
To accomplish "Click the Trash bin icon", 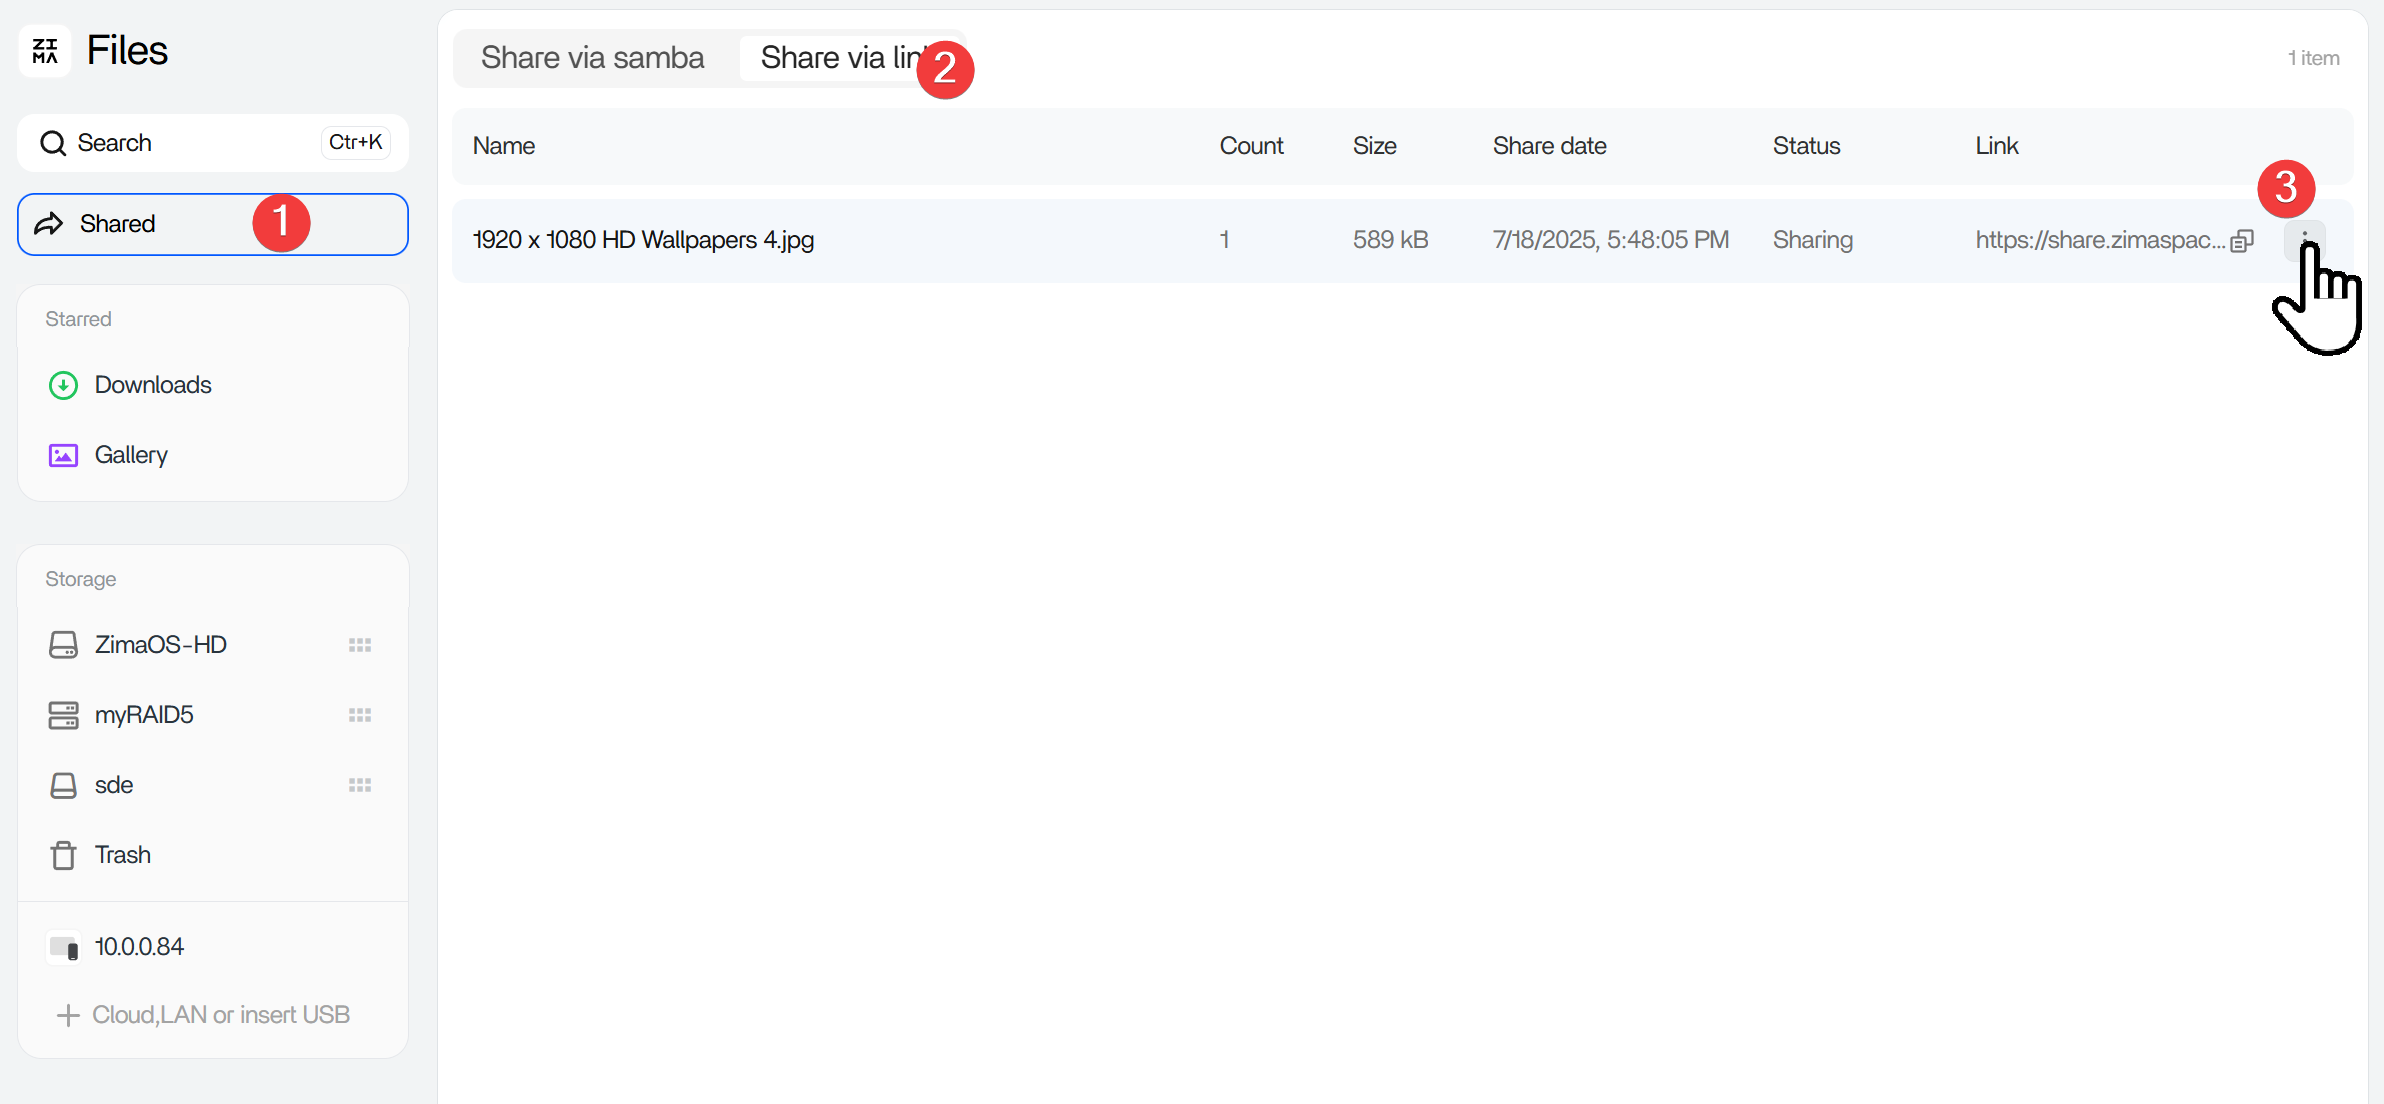I will 63,855.
